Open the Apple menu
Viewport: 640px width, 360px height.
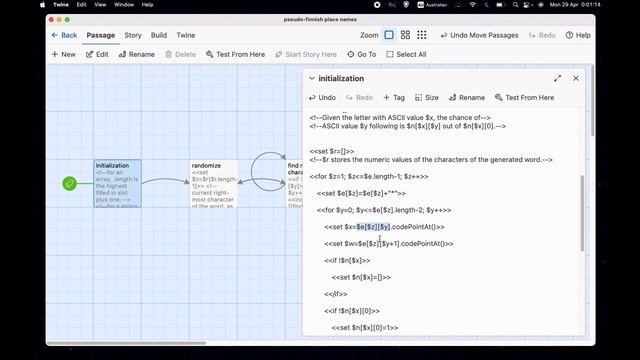coord(42,5)
